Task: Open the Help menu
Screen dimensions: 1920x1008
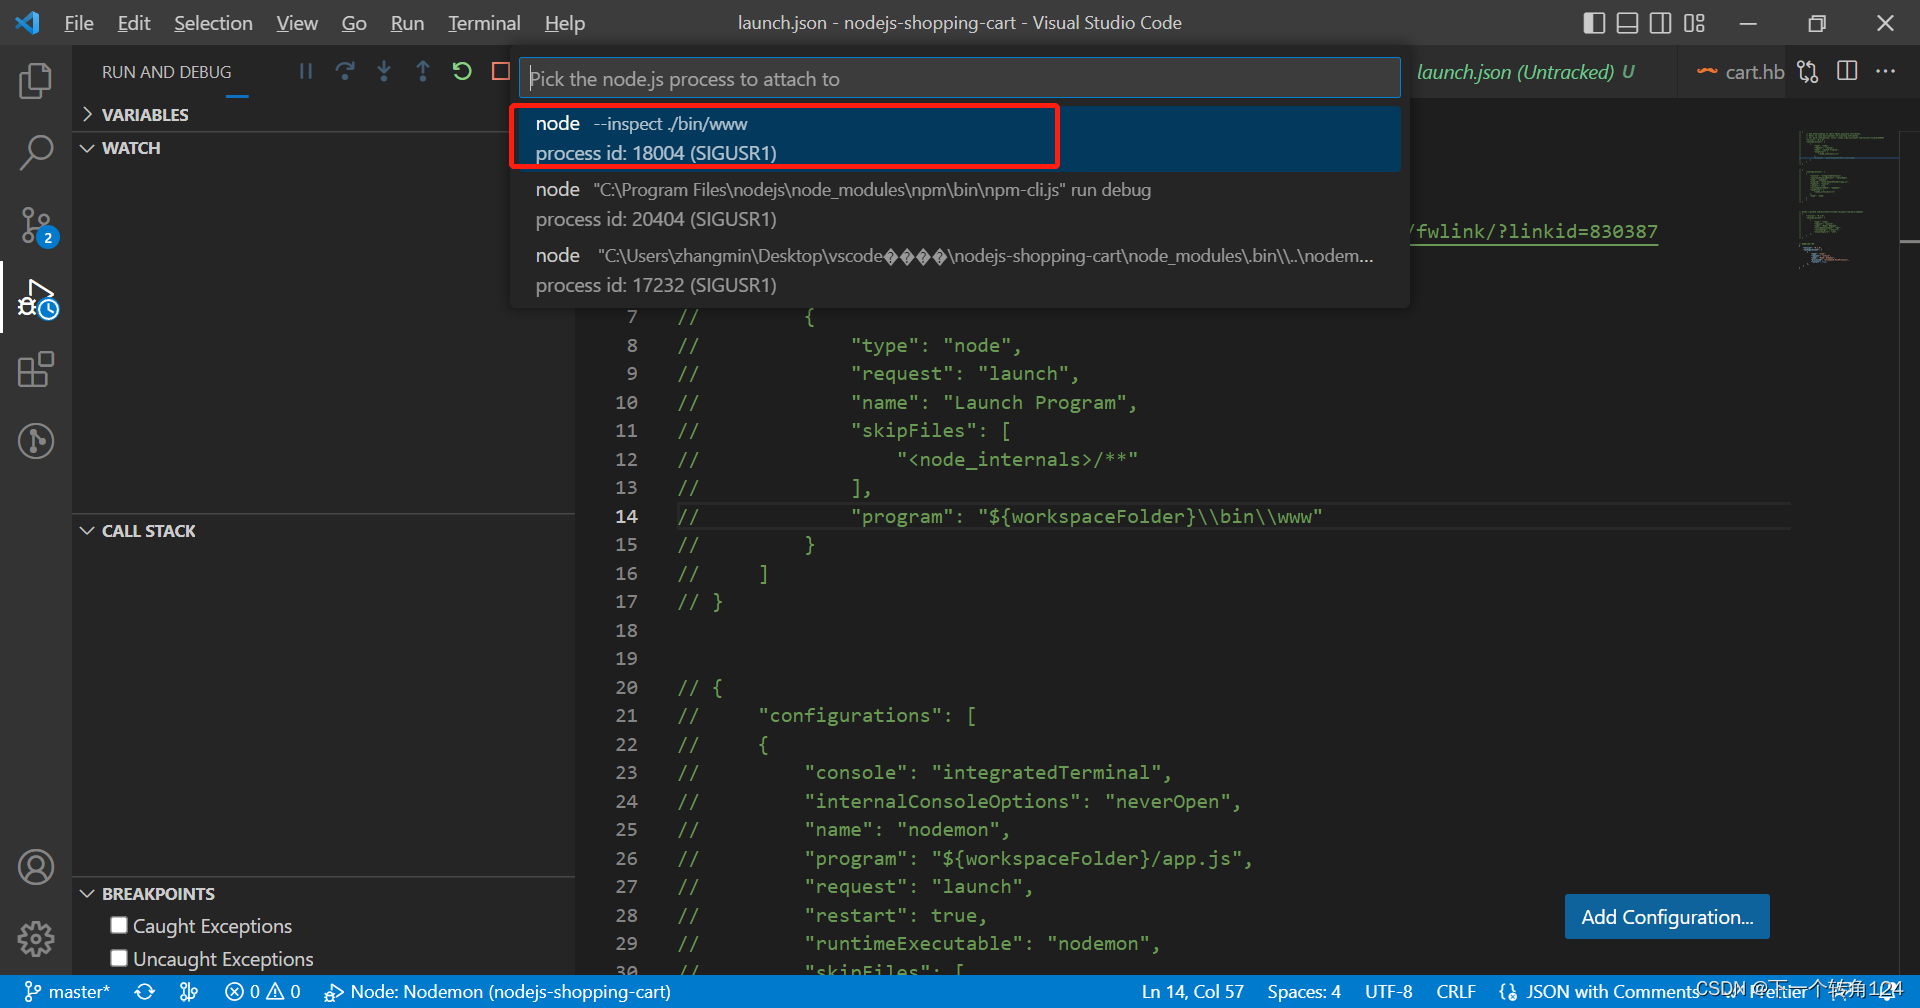Action: click(565, 23)
